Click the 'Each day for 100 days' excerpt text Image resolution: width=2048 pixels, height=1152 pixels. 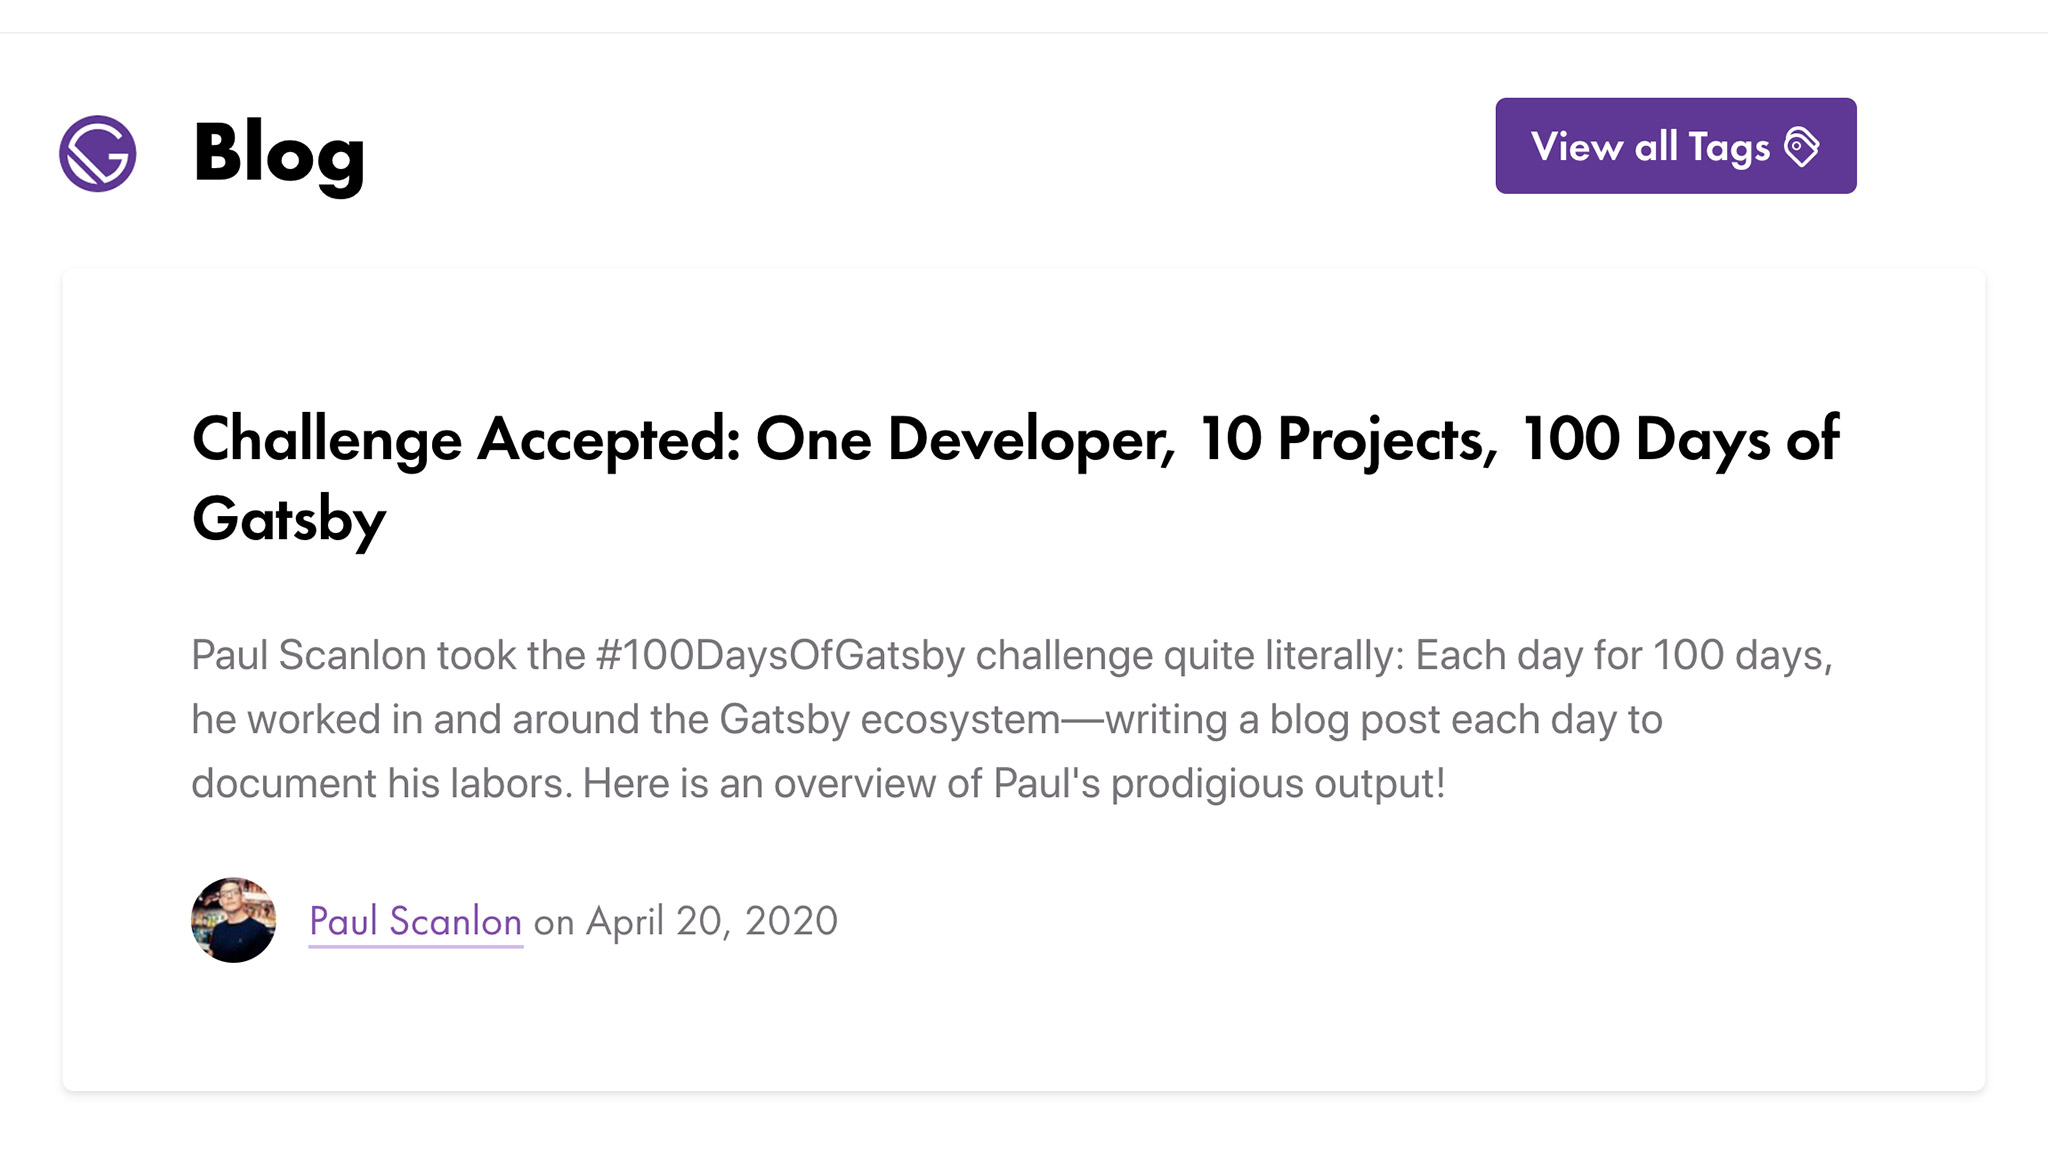coord(1624,656)
